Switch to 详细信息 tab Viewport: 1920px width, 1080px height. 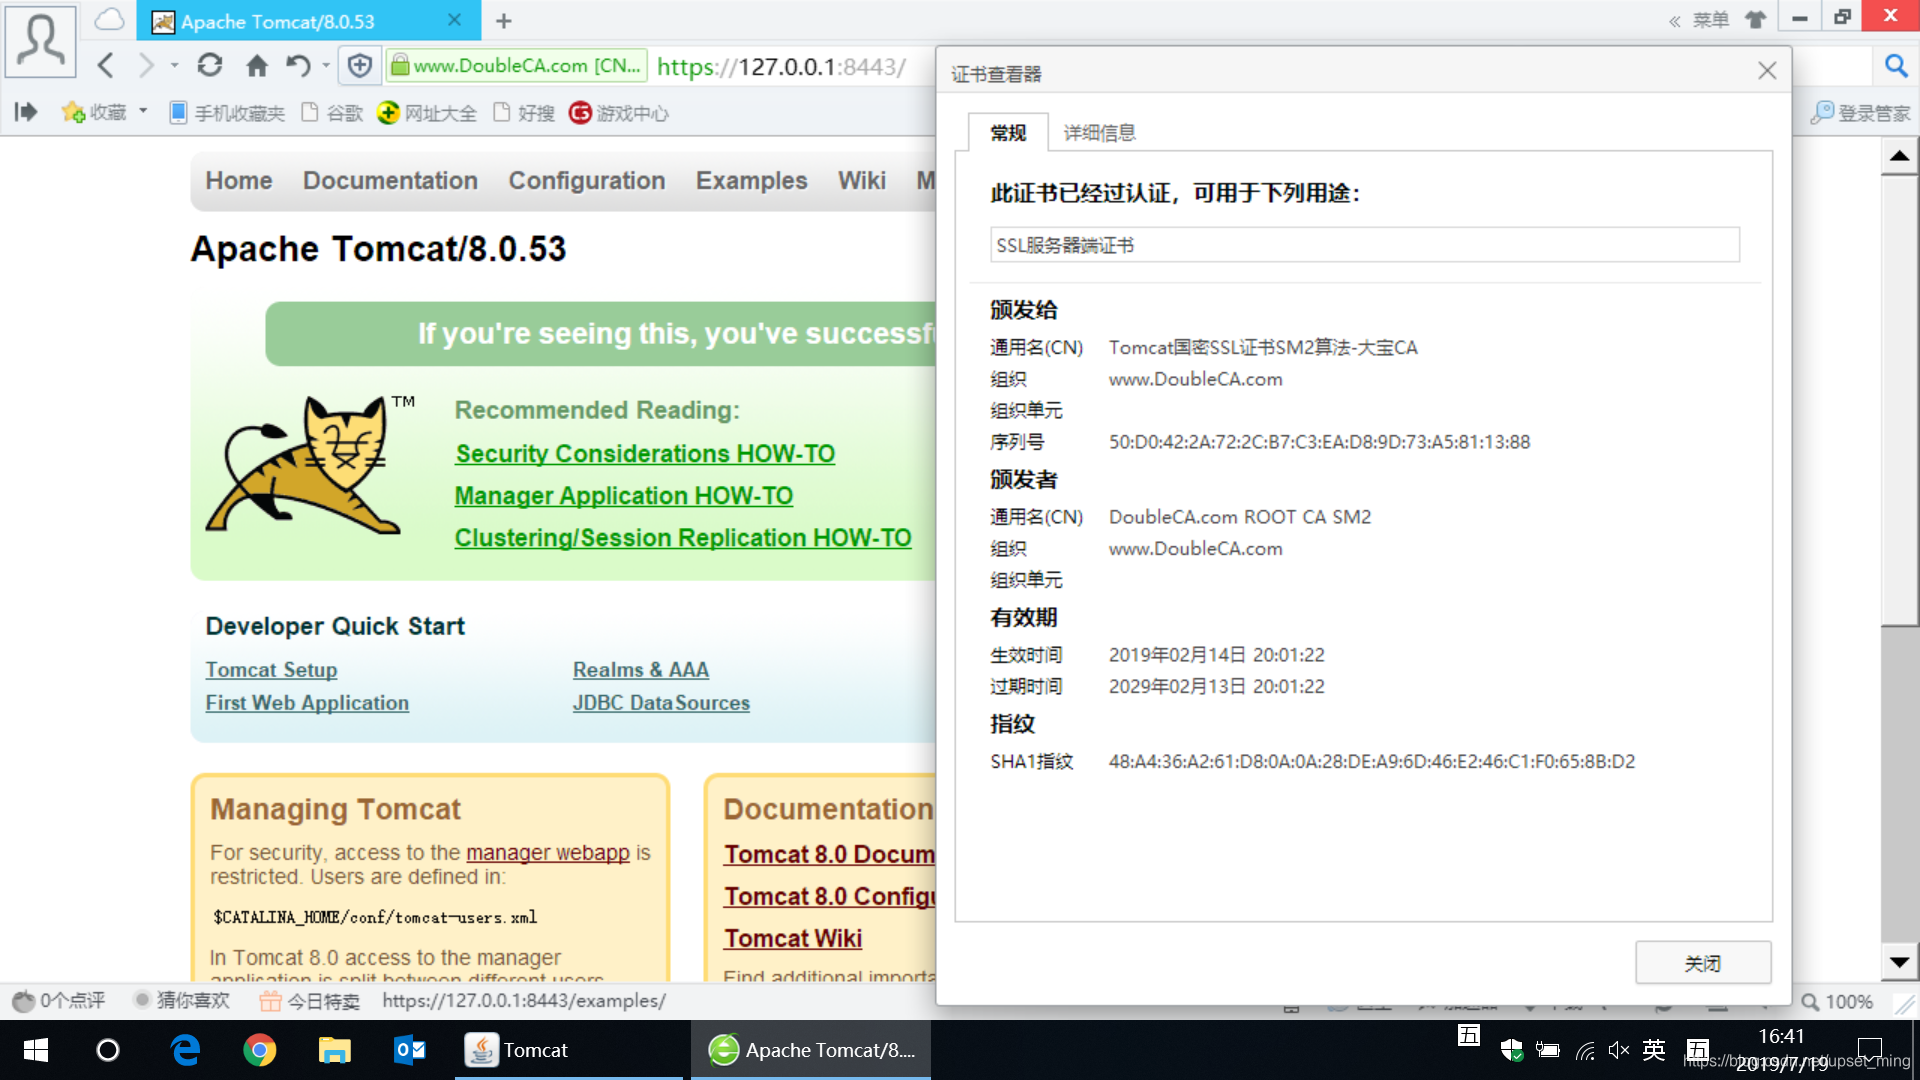pyautogui.click(x=1099, y=133)
